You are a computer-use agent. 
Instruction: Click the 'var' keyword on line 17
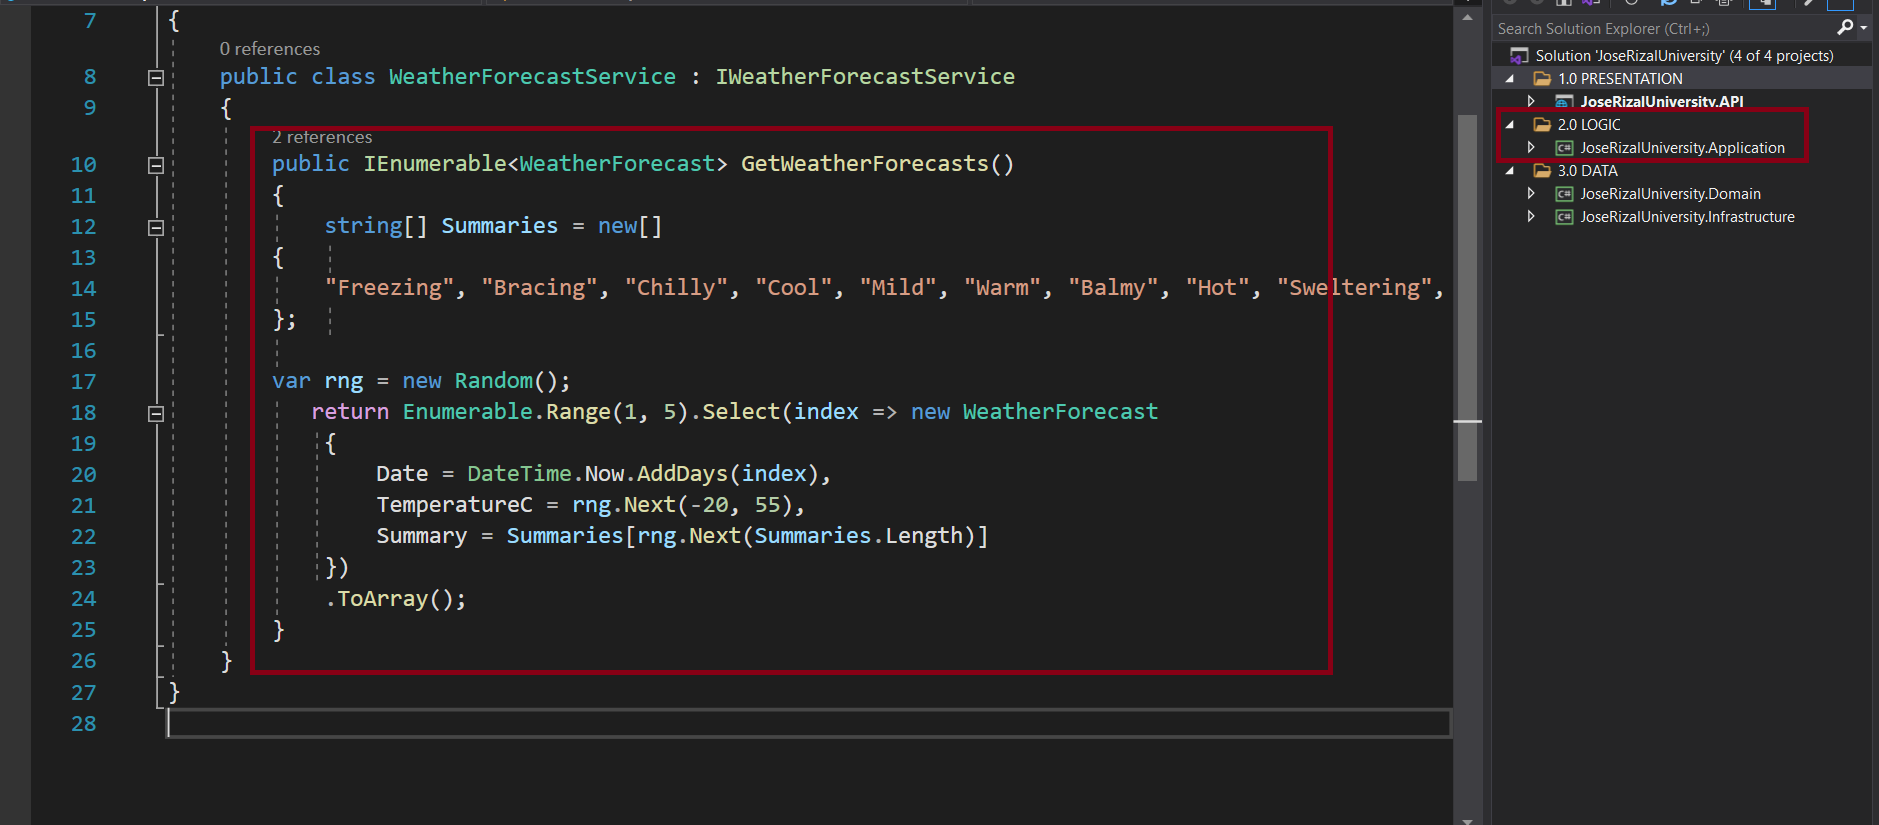tap(291, 381)
